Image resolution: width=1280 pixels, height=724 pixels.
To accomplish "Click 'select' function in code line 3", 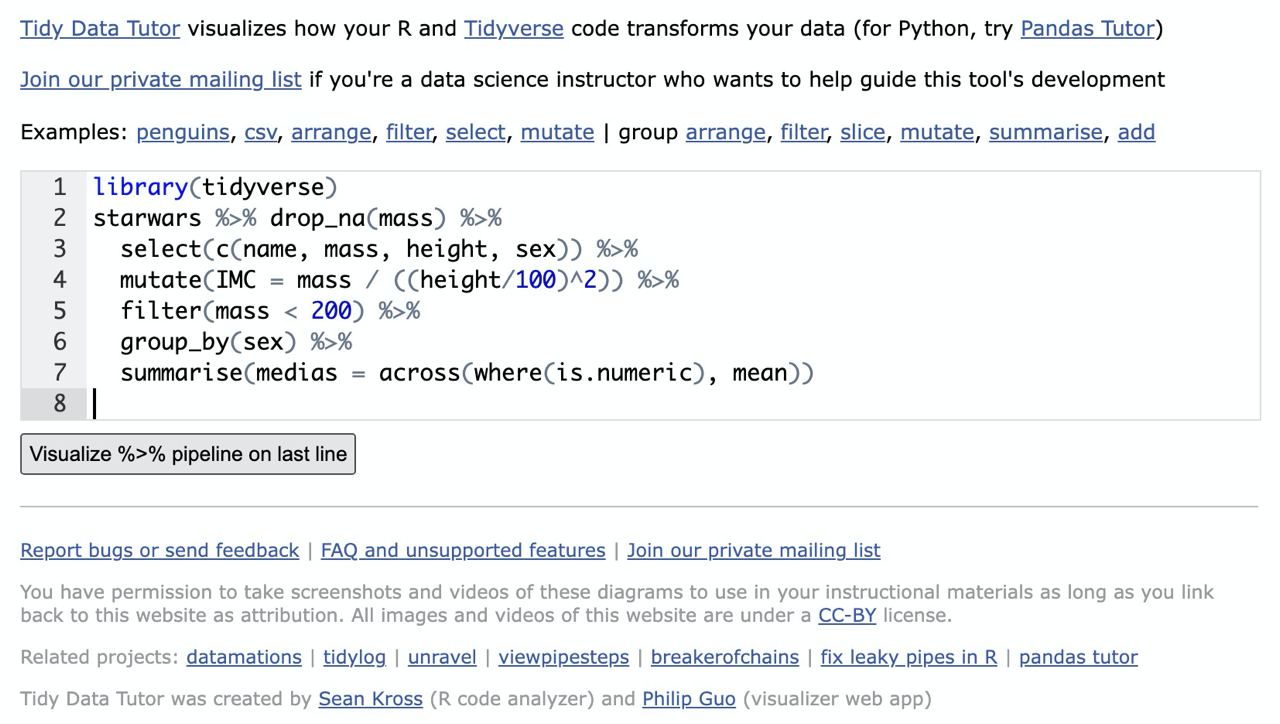I will coord(161,249).
